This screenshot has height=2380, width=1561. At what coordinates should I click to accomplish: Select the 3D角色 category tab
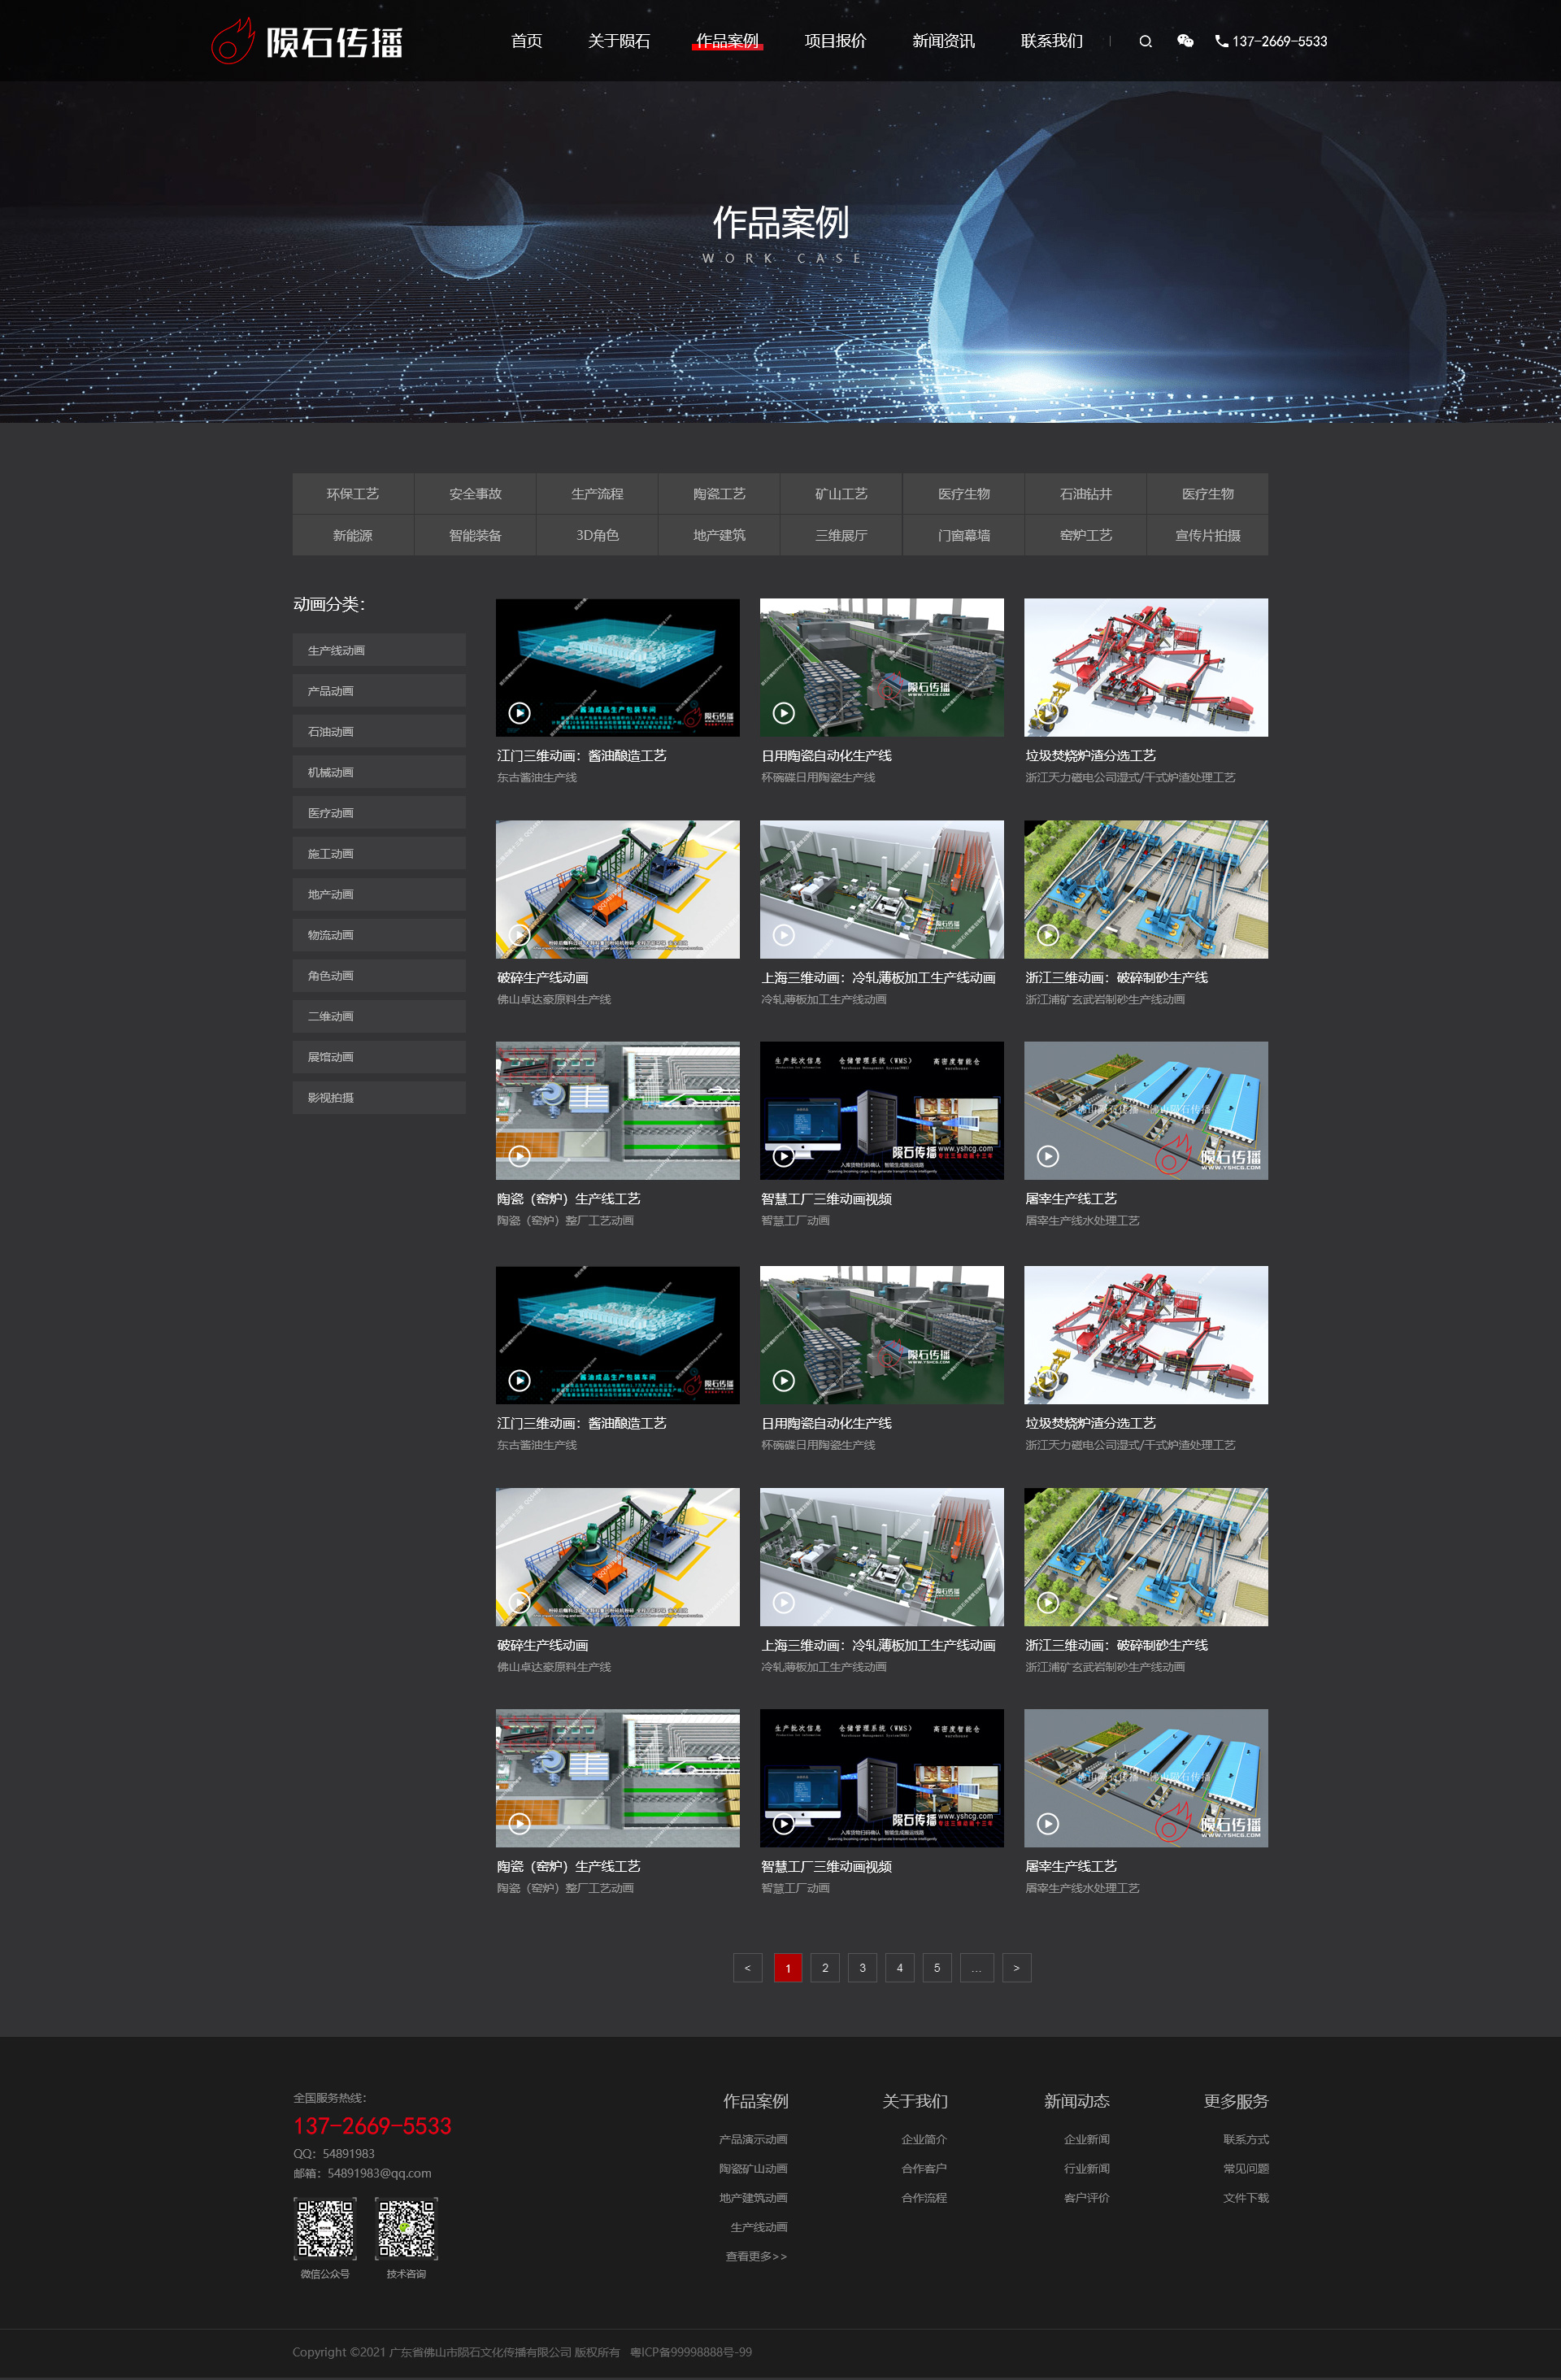[597, 535]
